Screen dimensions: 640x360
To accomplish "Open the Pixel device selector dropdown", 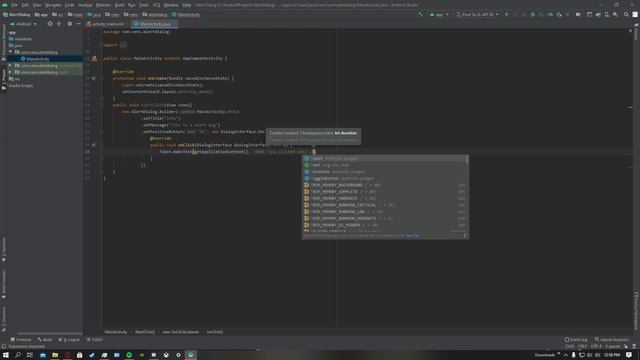I will pos(478,14).
